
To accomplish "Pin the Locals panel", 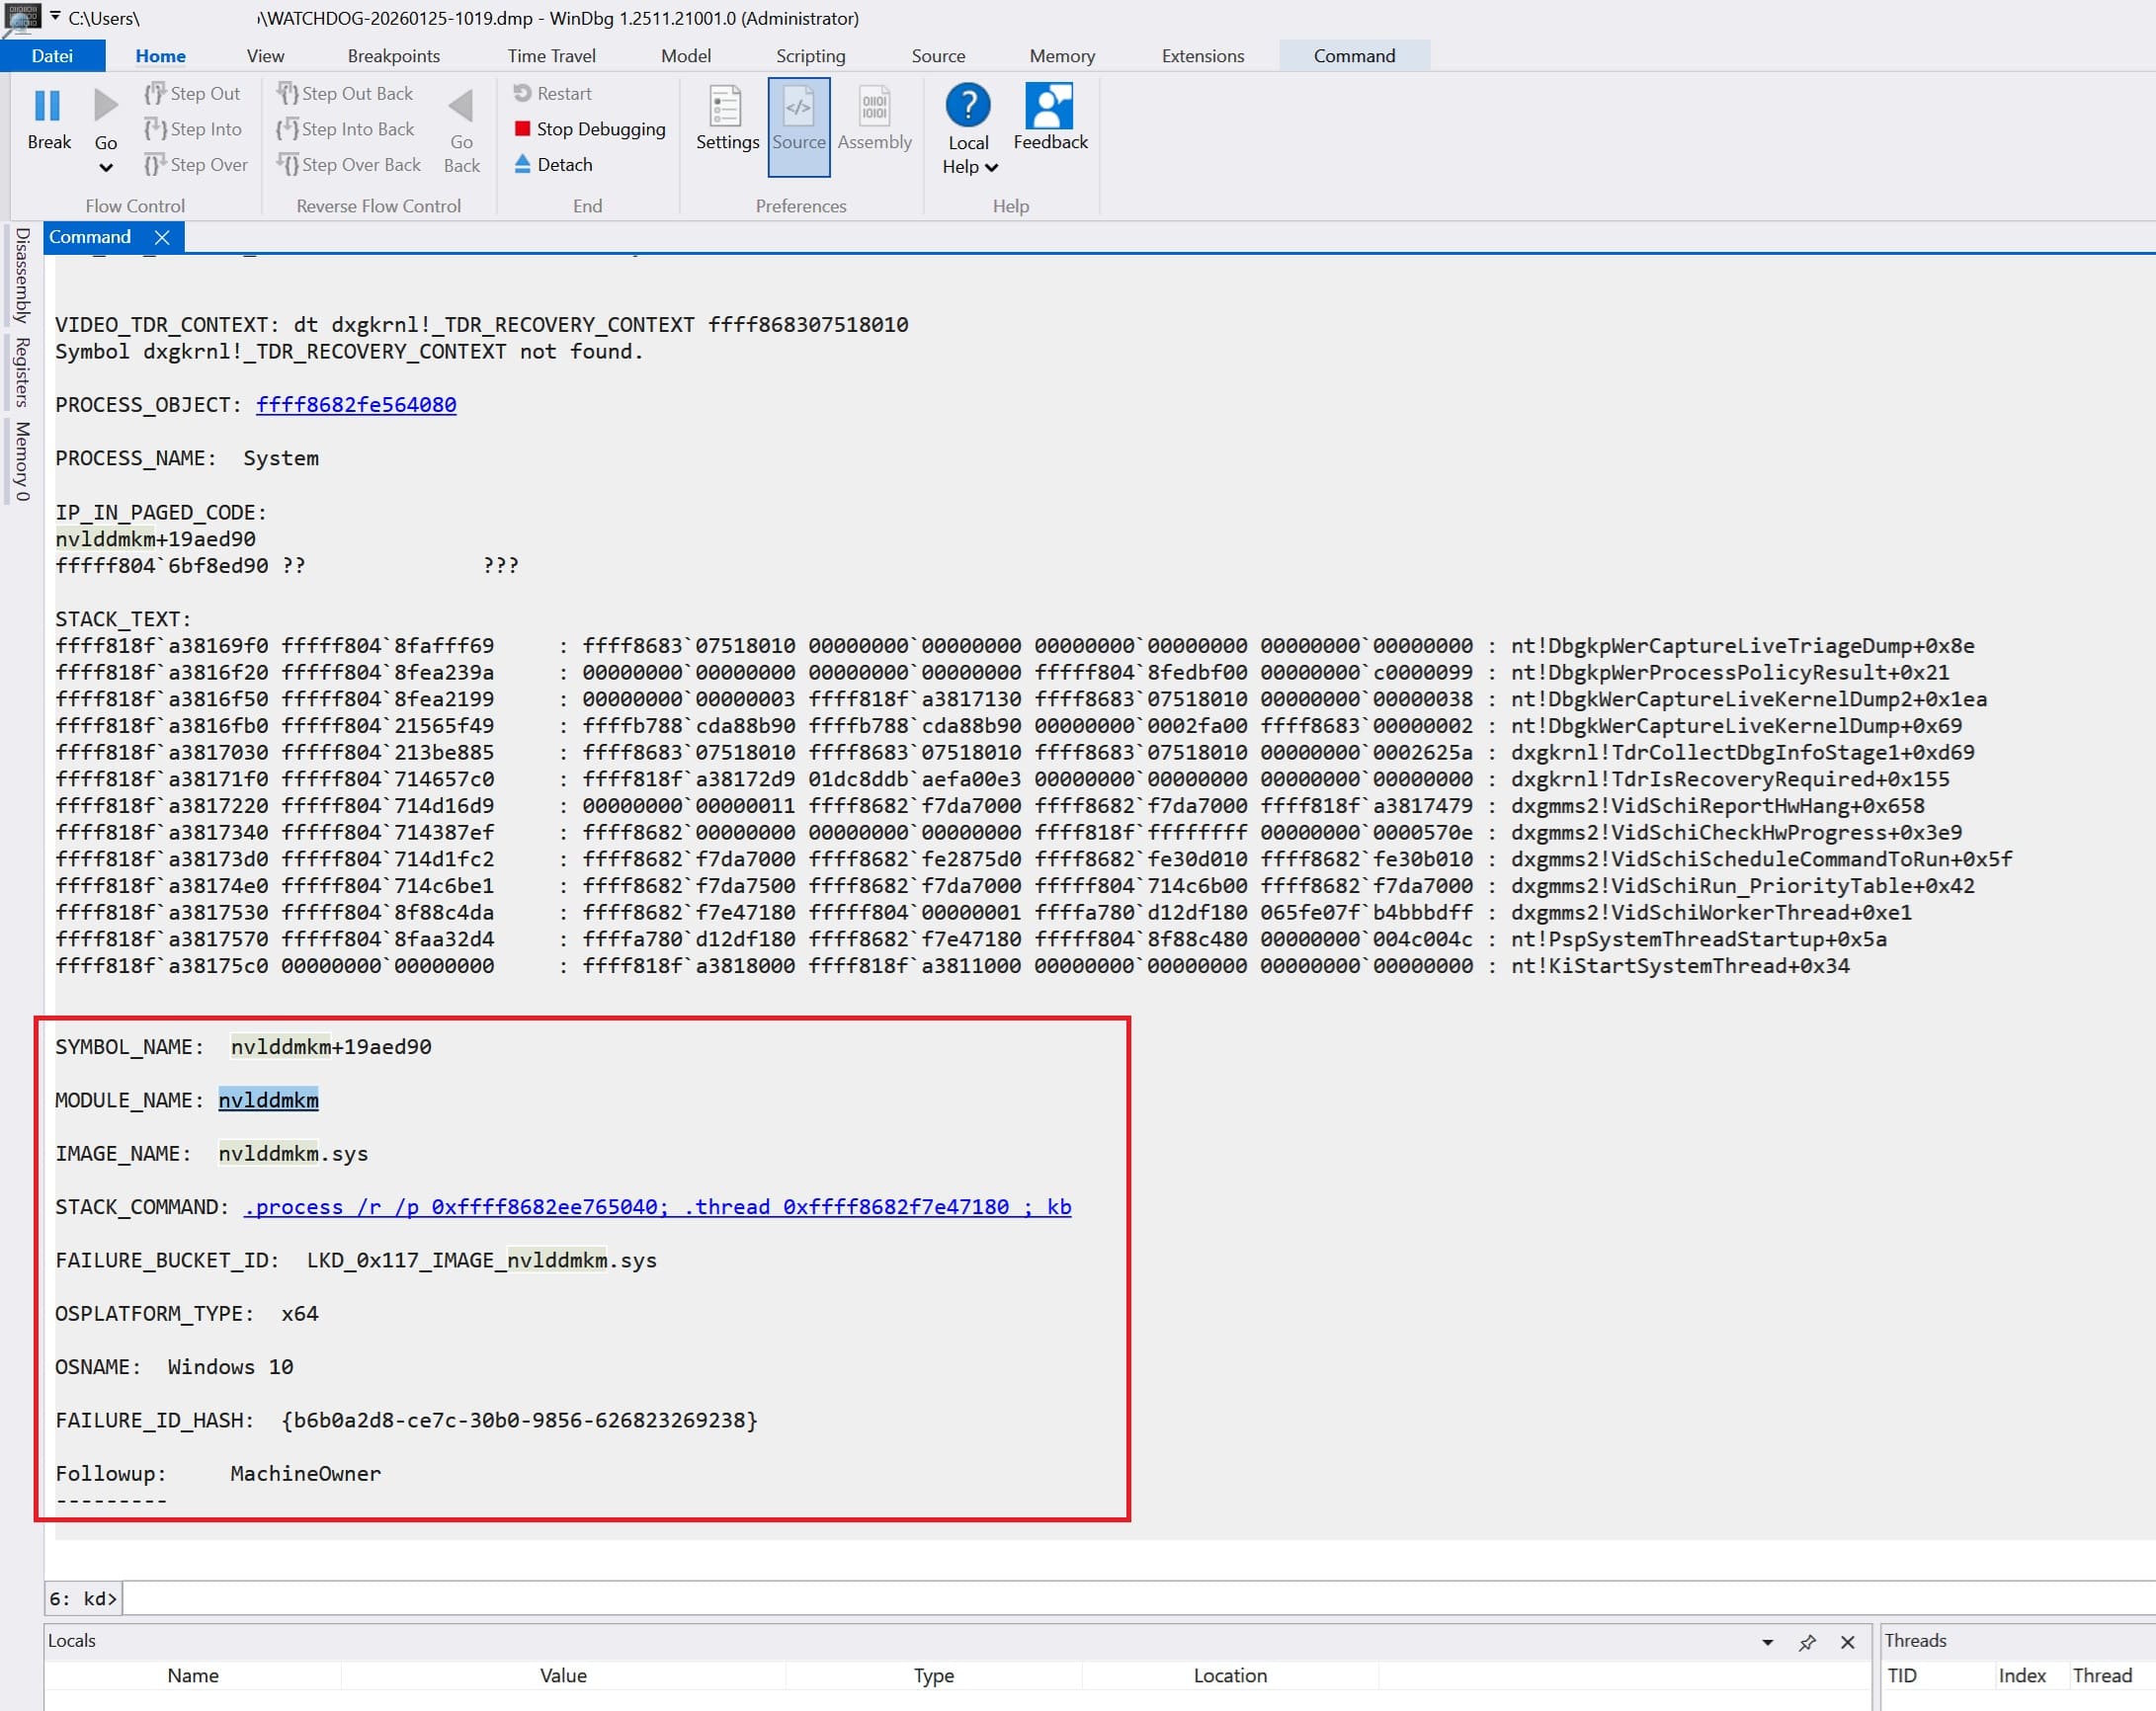I will pos(1807,1643).
